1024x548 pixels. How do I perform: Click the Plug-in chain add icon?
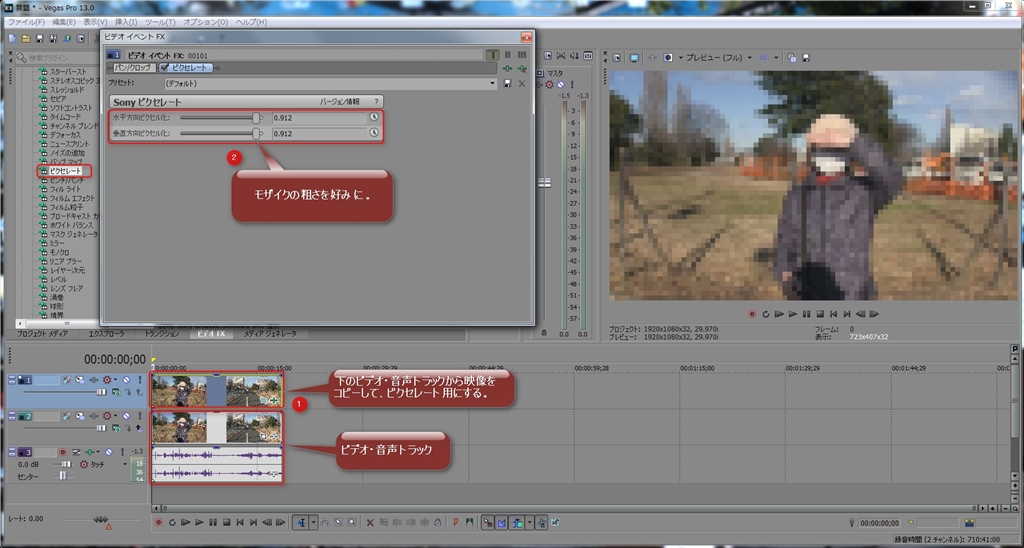(507, 68)
